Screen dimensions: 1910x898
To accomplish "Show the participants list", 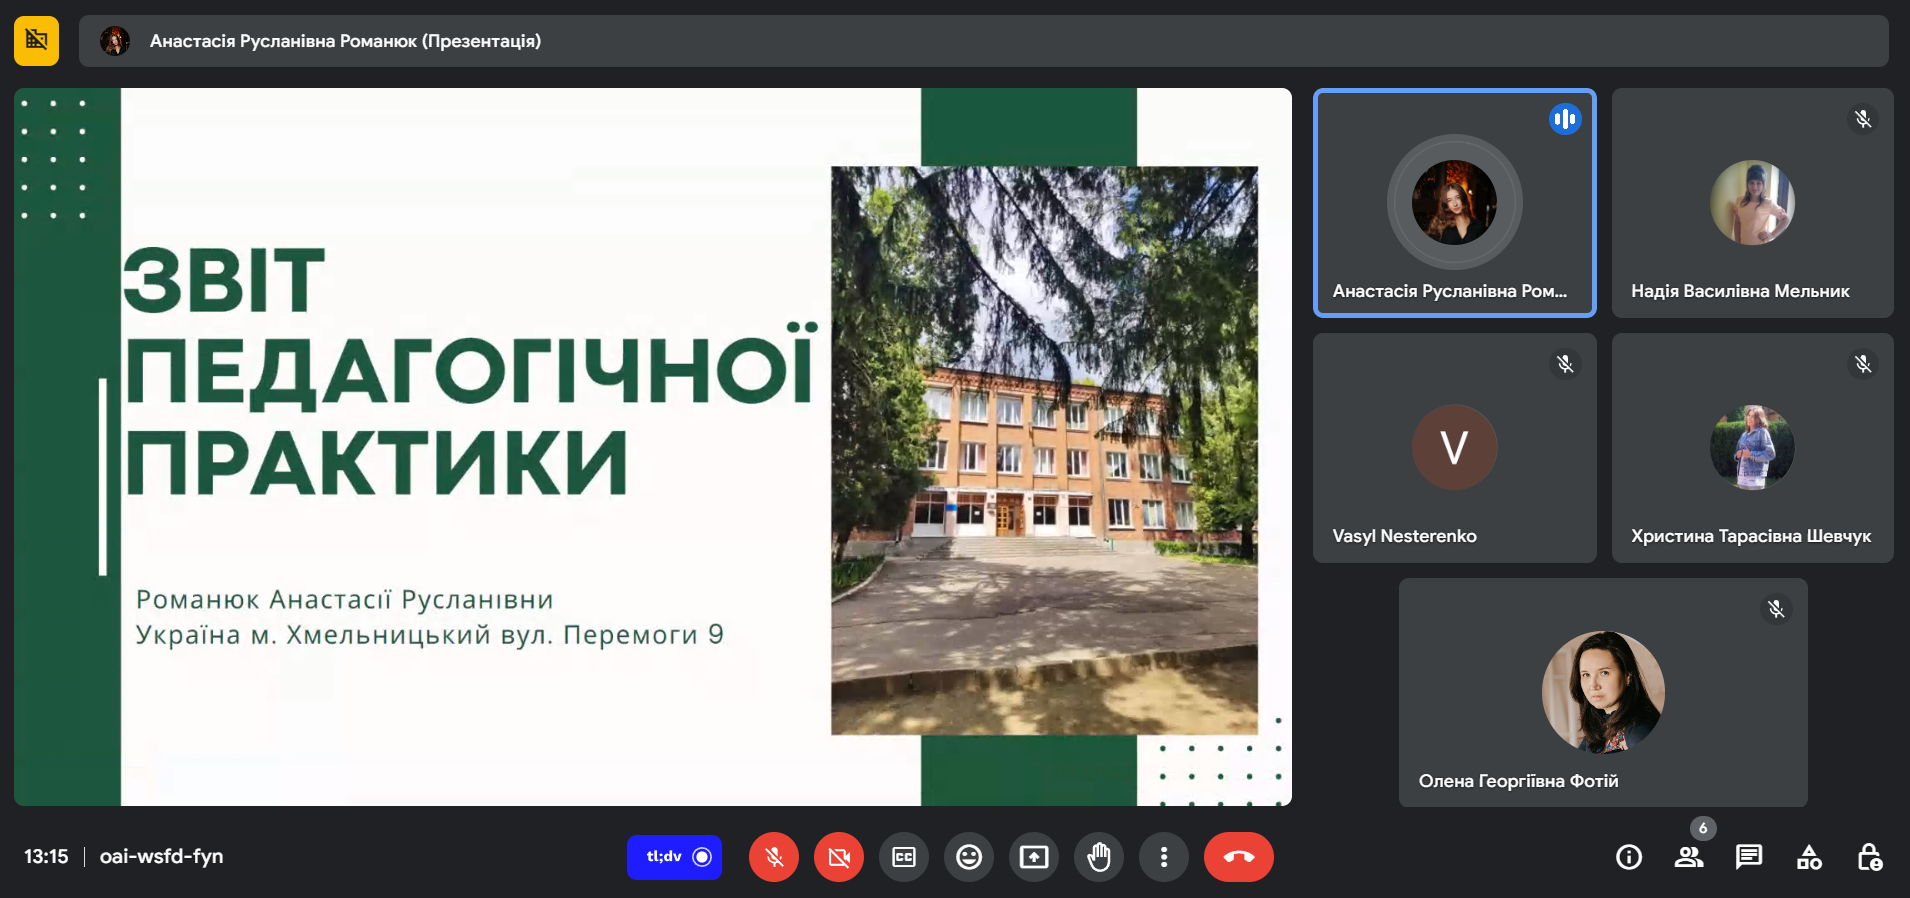I will click(x=1689, y=857).
